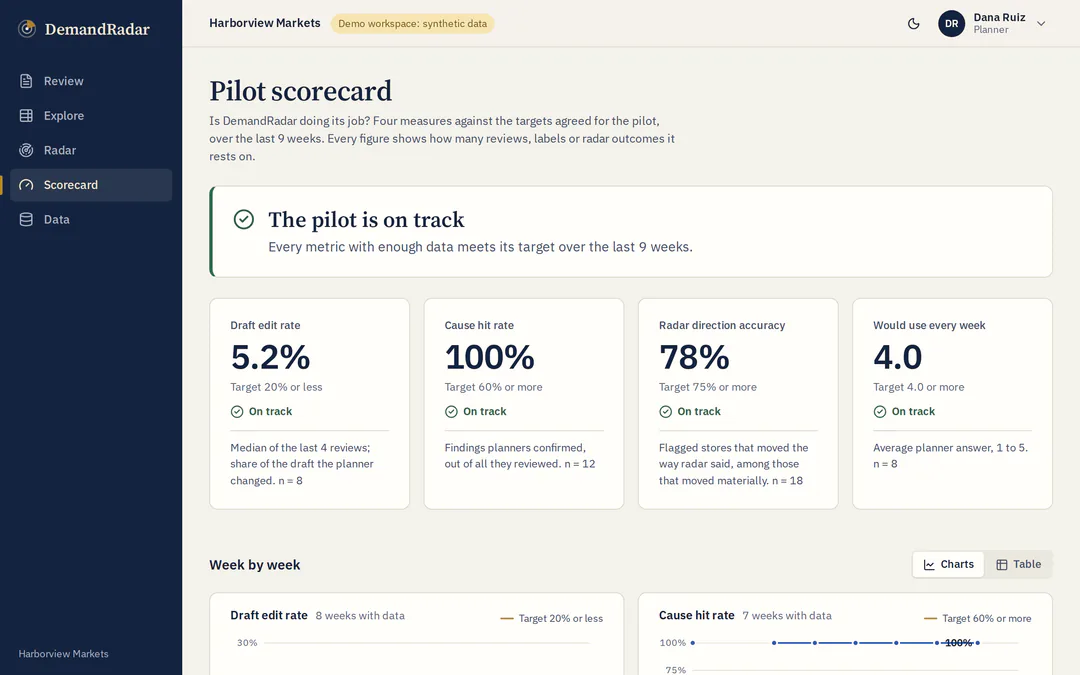Click chart legend 'Target 60% or more'

tap(977, 619)
